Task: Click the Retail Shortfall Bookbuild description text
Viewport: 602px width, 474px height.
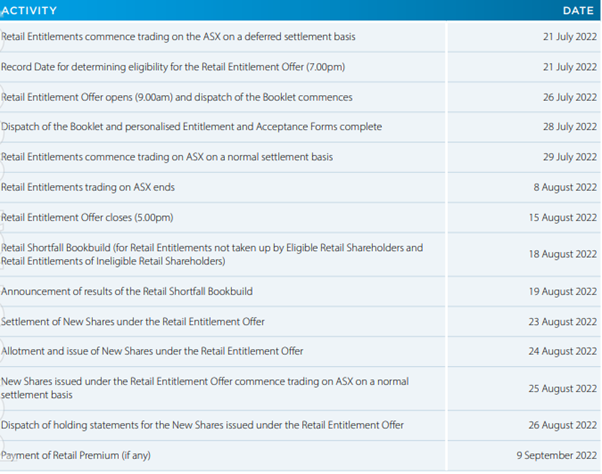Action: 212,254
